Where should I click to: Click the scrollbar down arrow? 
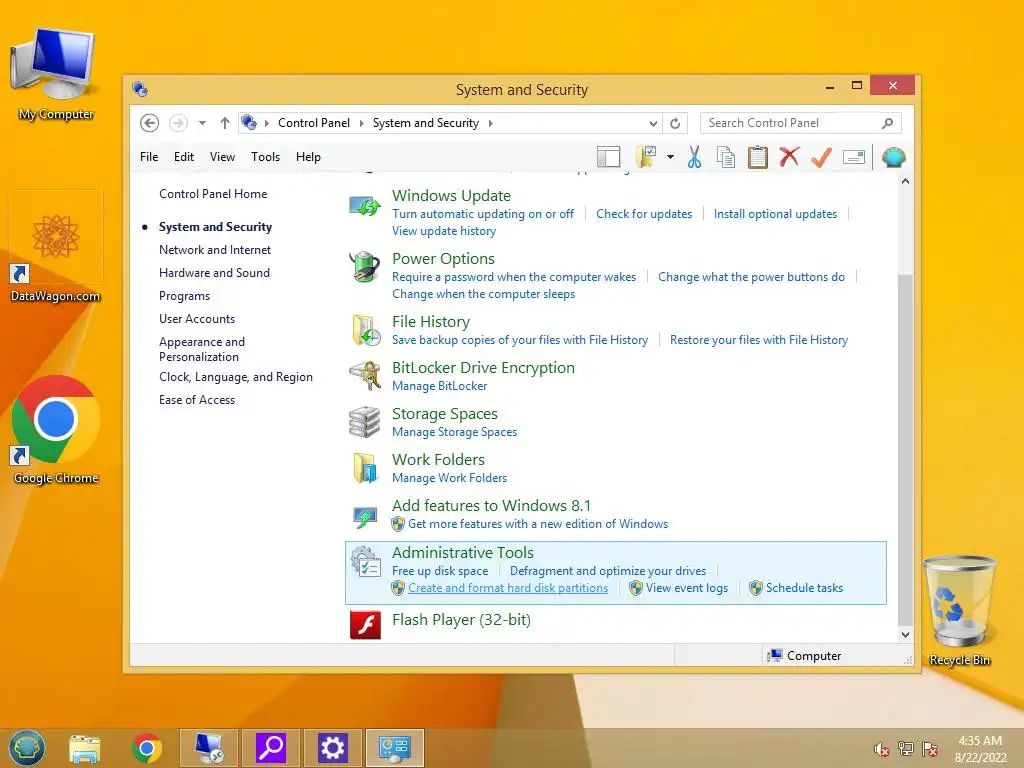tap(905, 634)
